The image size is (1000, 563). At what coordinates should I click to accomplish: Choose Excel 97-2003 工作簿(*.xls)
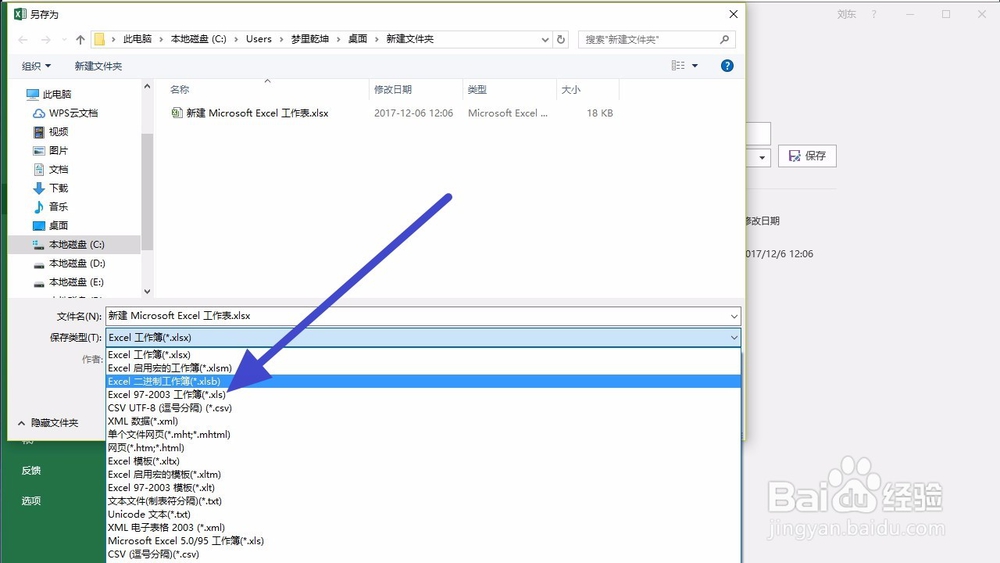point(423,395)
